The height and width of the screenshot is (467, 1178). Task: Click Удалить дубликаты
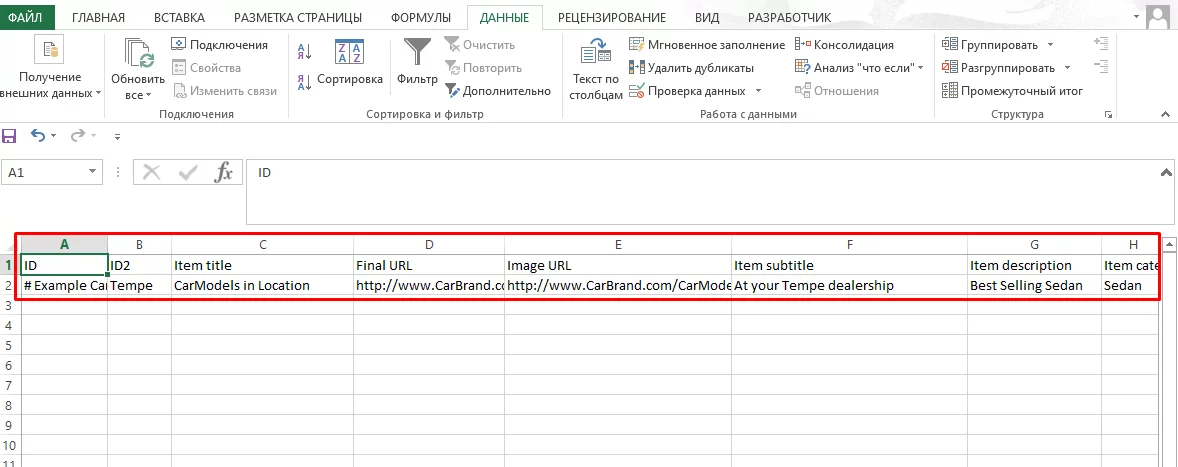691,68
